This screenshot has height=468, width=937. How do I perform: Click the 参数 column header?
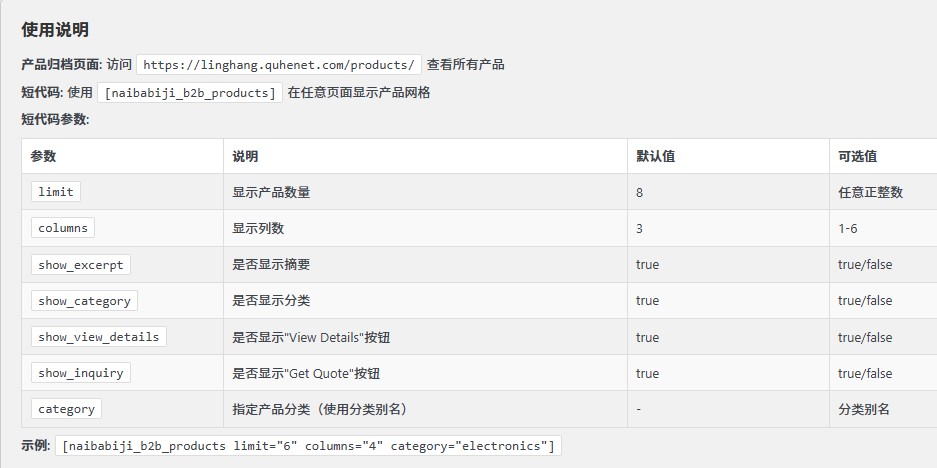43,157
